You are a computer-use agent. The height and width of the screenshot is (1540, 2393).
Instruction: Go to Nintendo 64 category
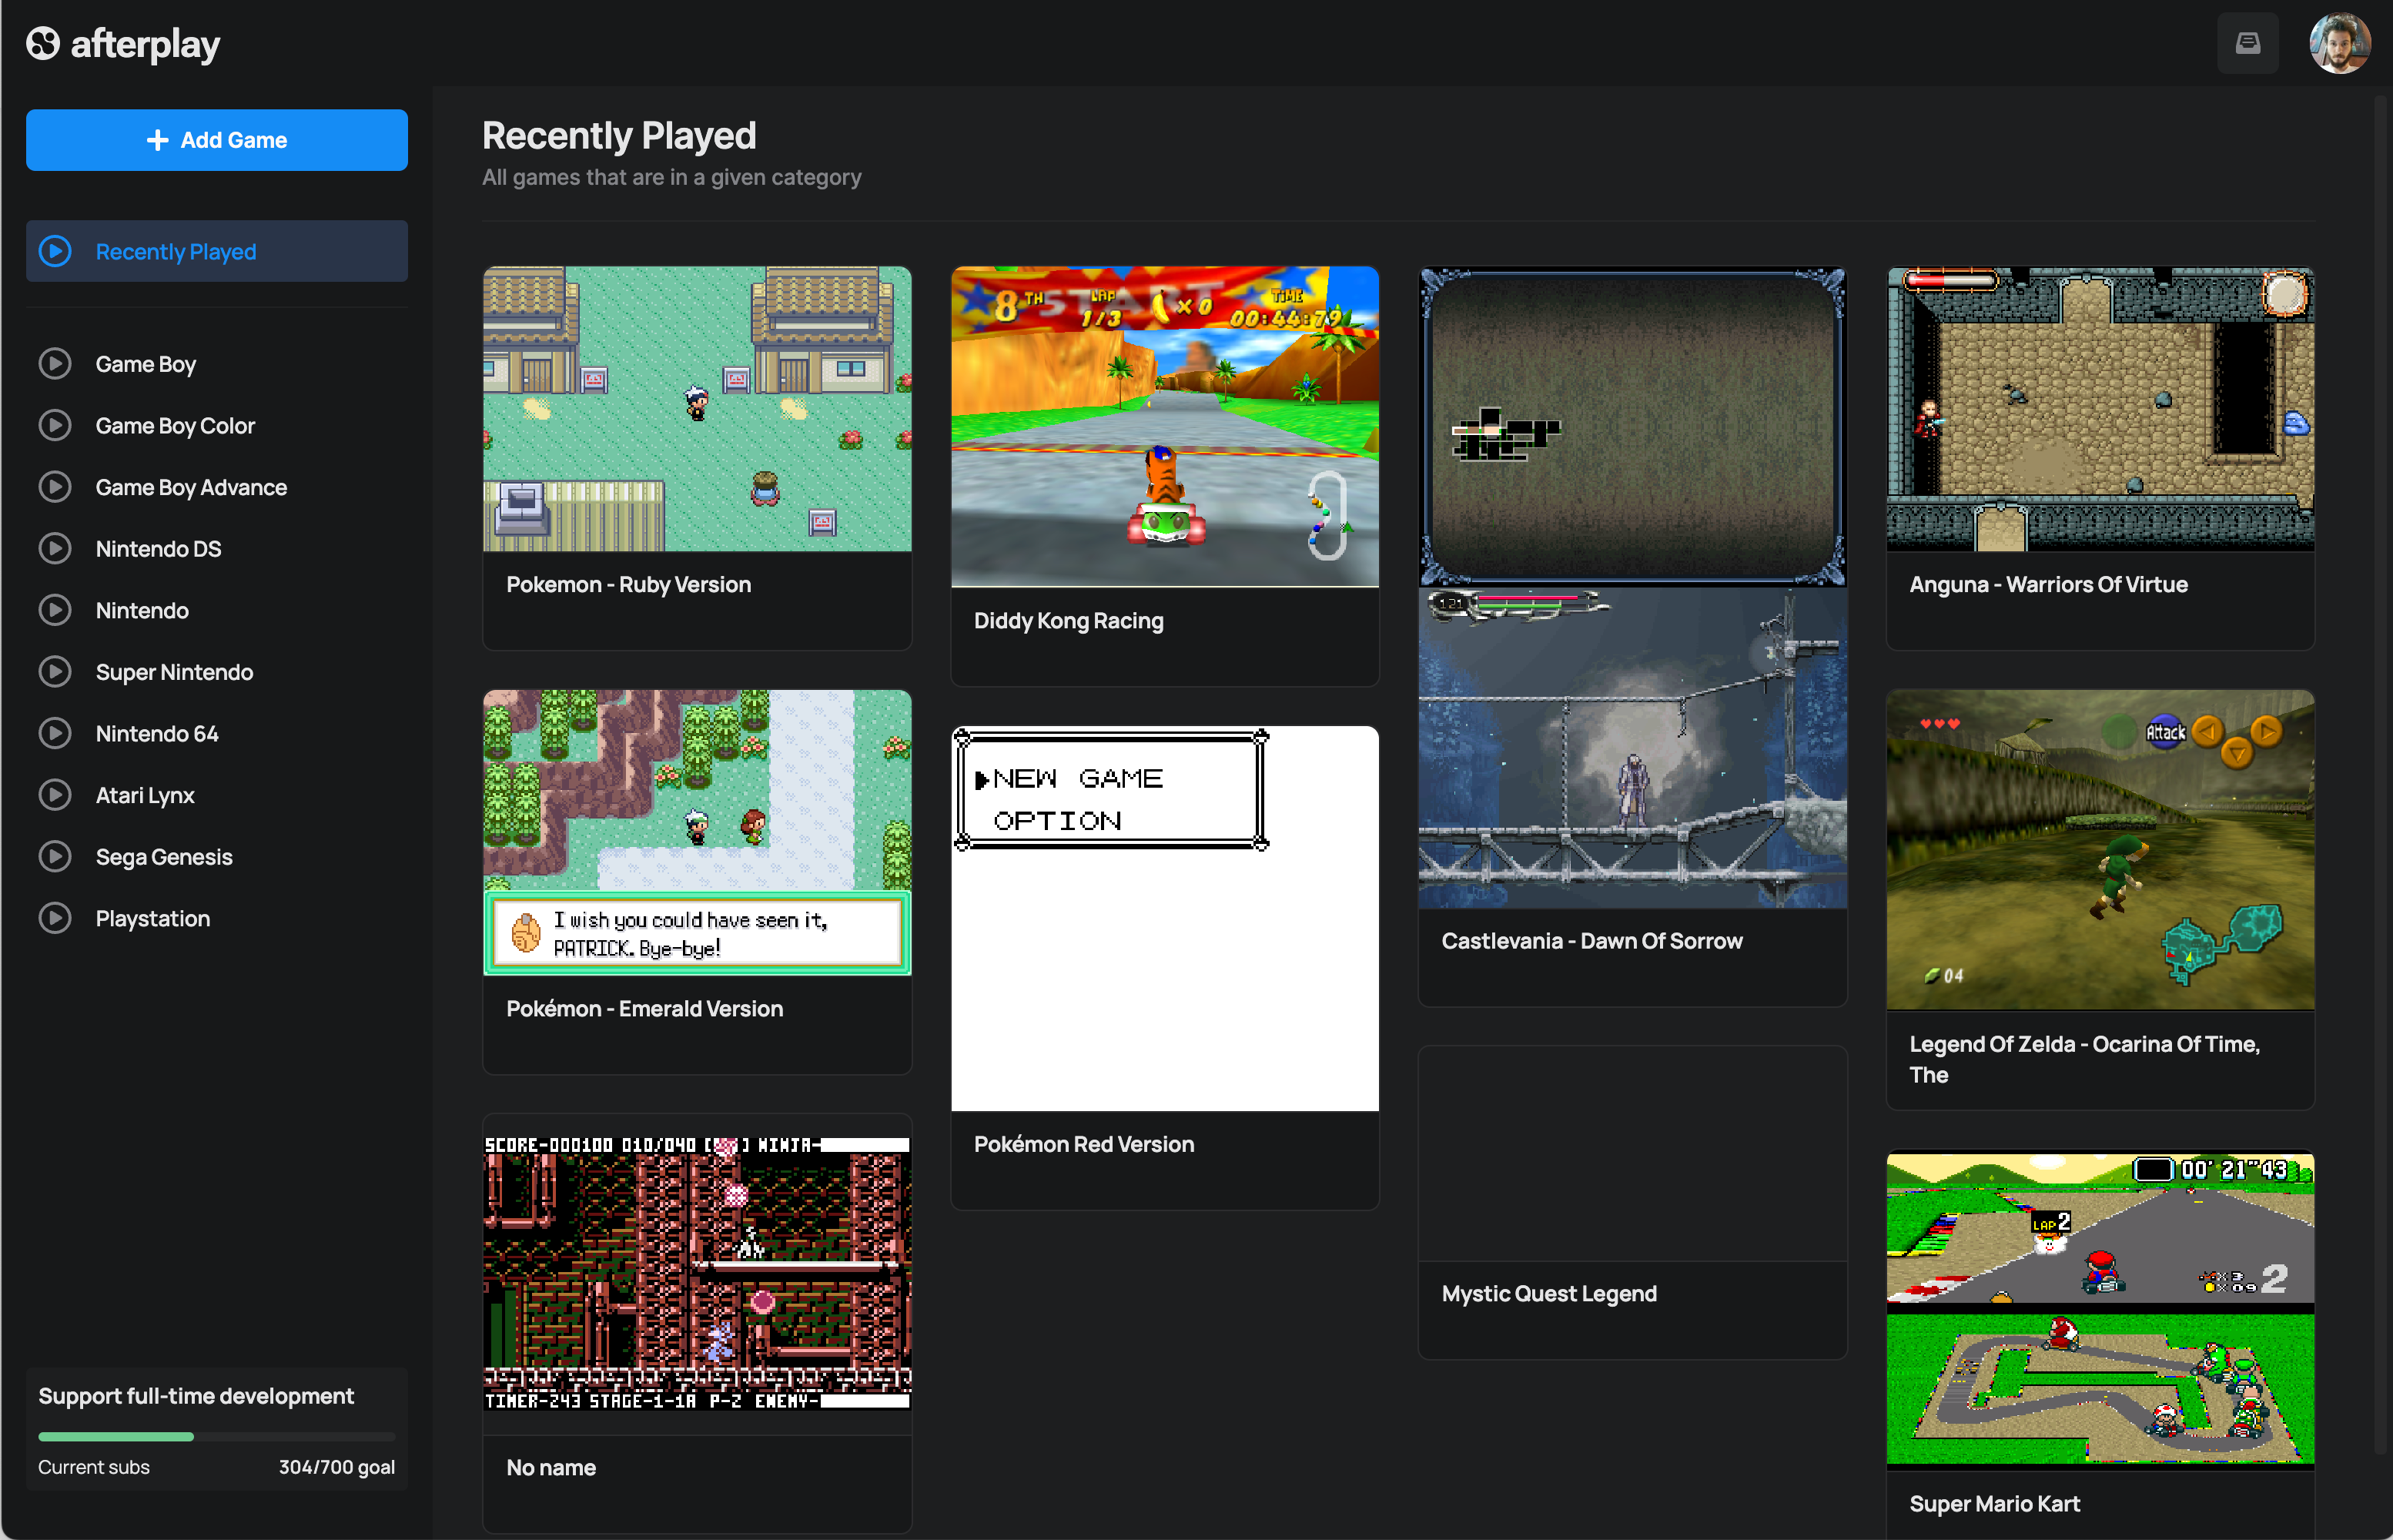point(157,734)
